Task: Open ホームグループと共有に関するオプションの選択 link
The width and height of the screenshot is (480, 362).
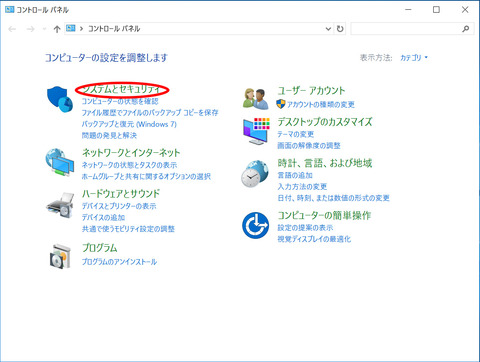Action: coord(146,176)
